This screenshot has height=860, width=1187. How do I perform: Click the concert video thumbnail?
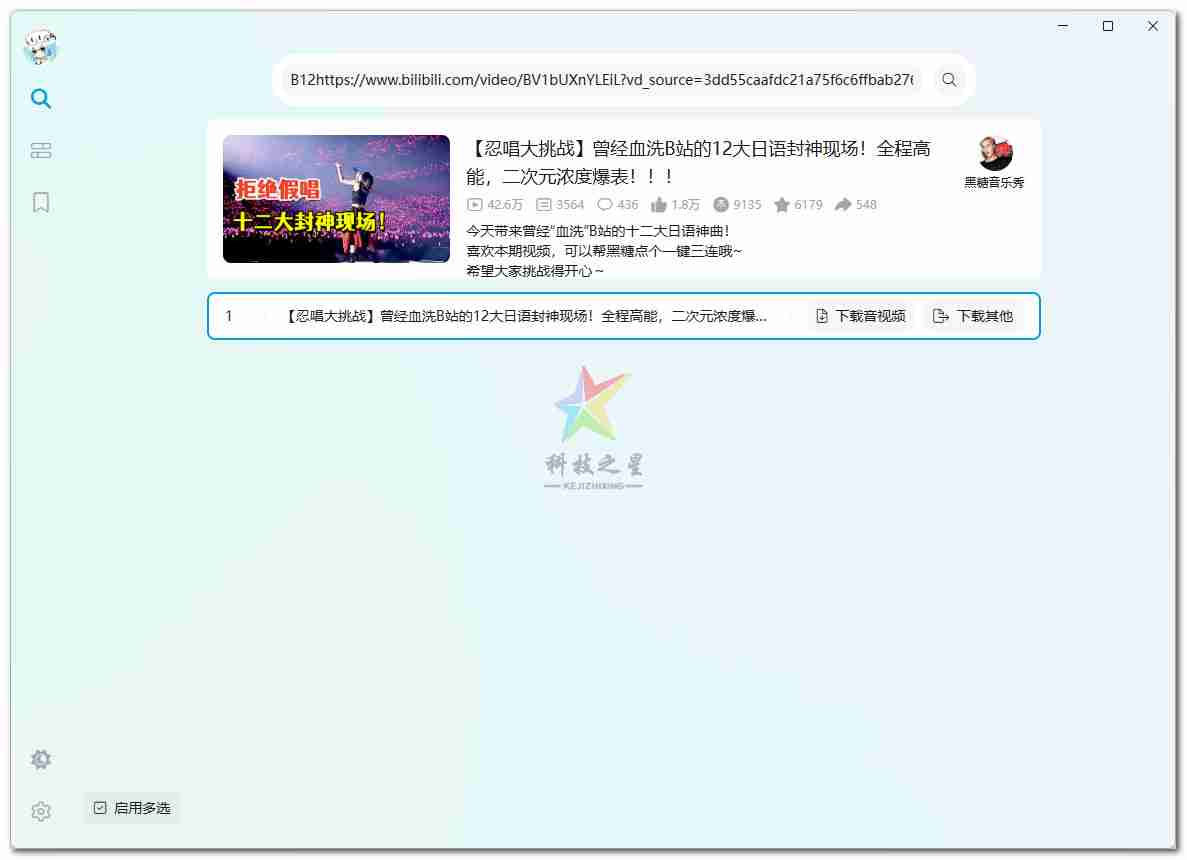[x=336, y=199]
